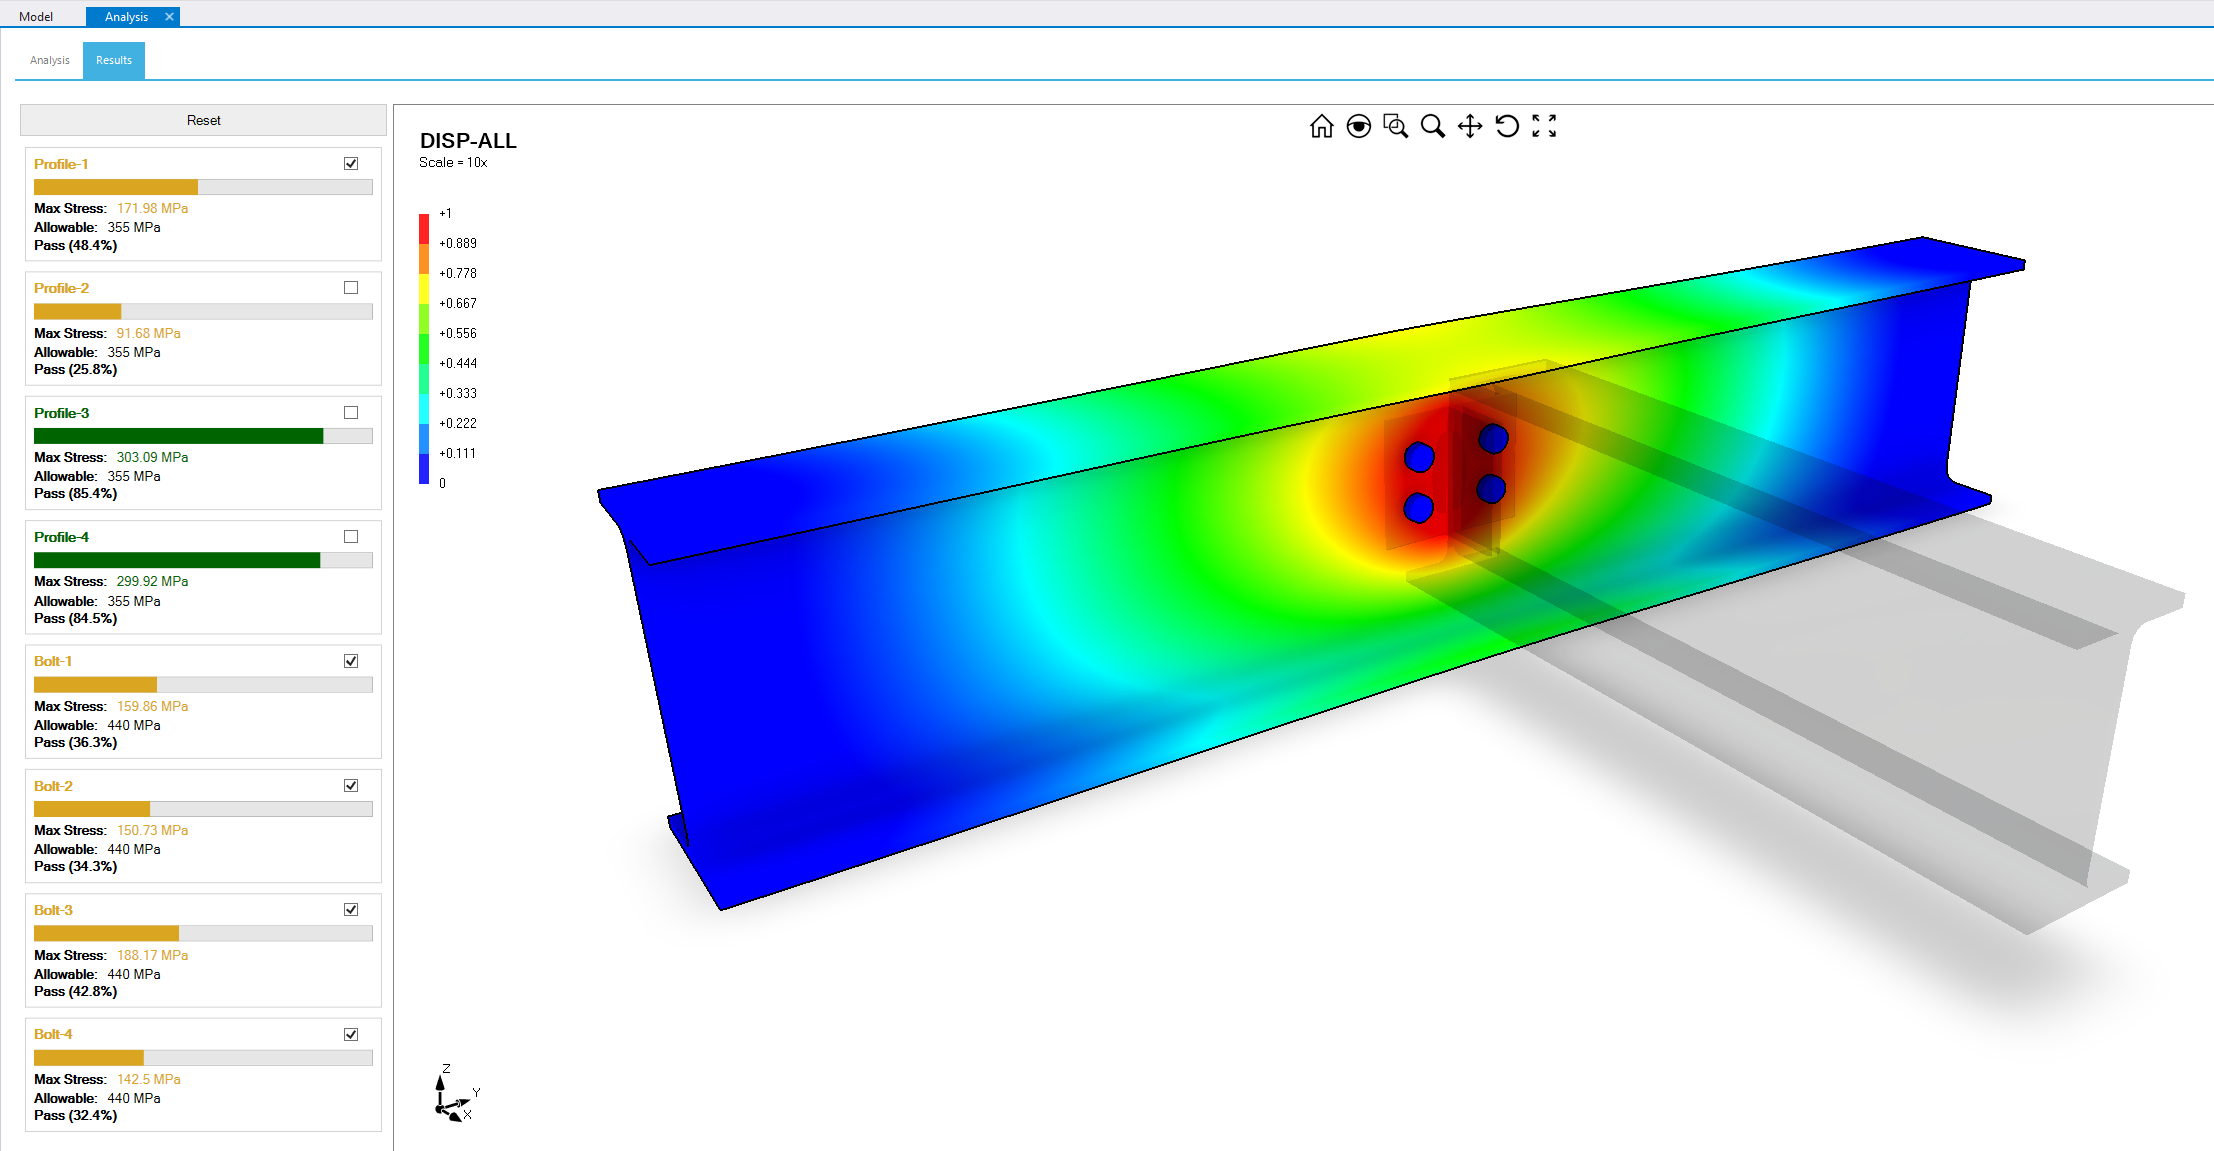Select the Zoom magnifier tool
Image resolution: width=2214 pixels, height=1151 pixels.
coord(1433,126)
